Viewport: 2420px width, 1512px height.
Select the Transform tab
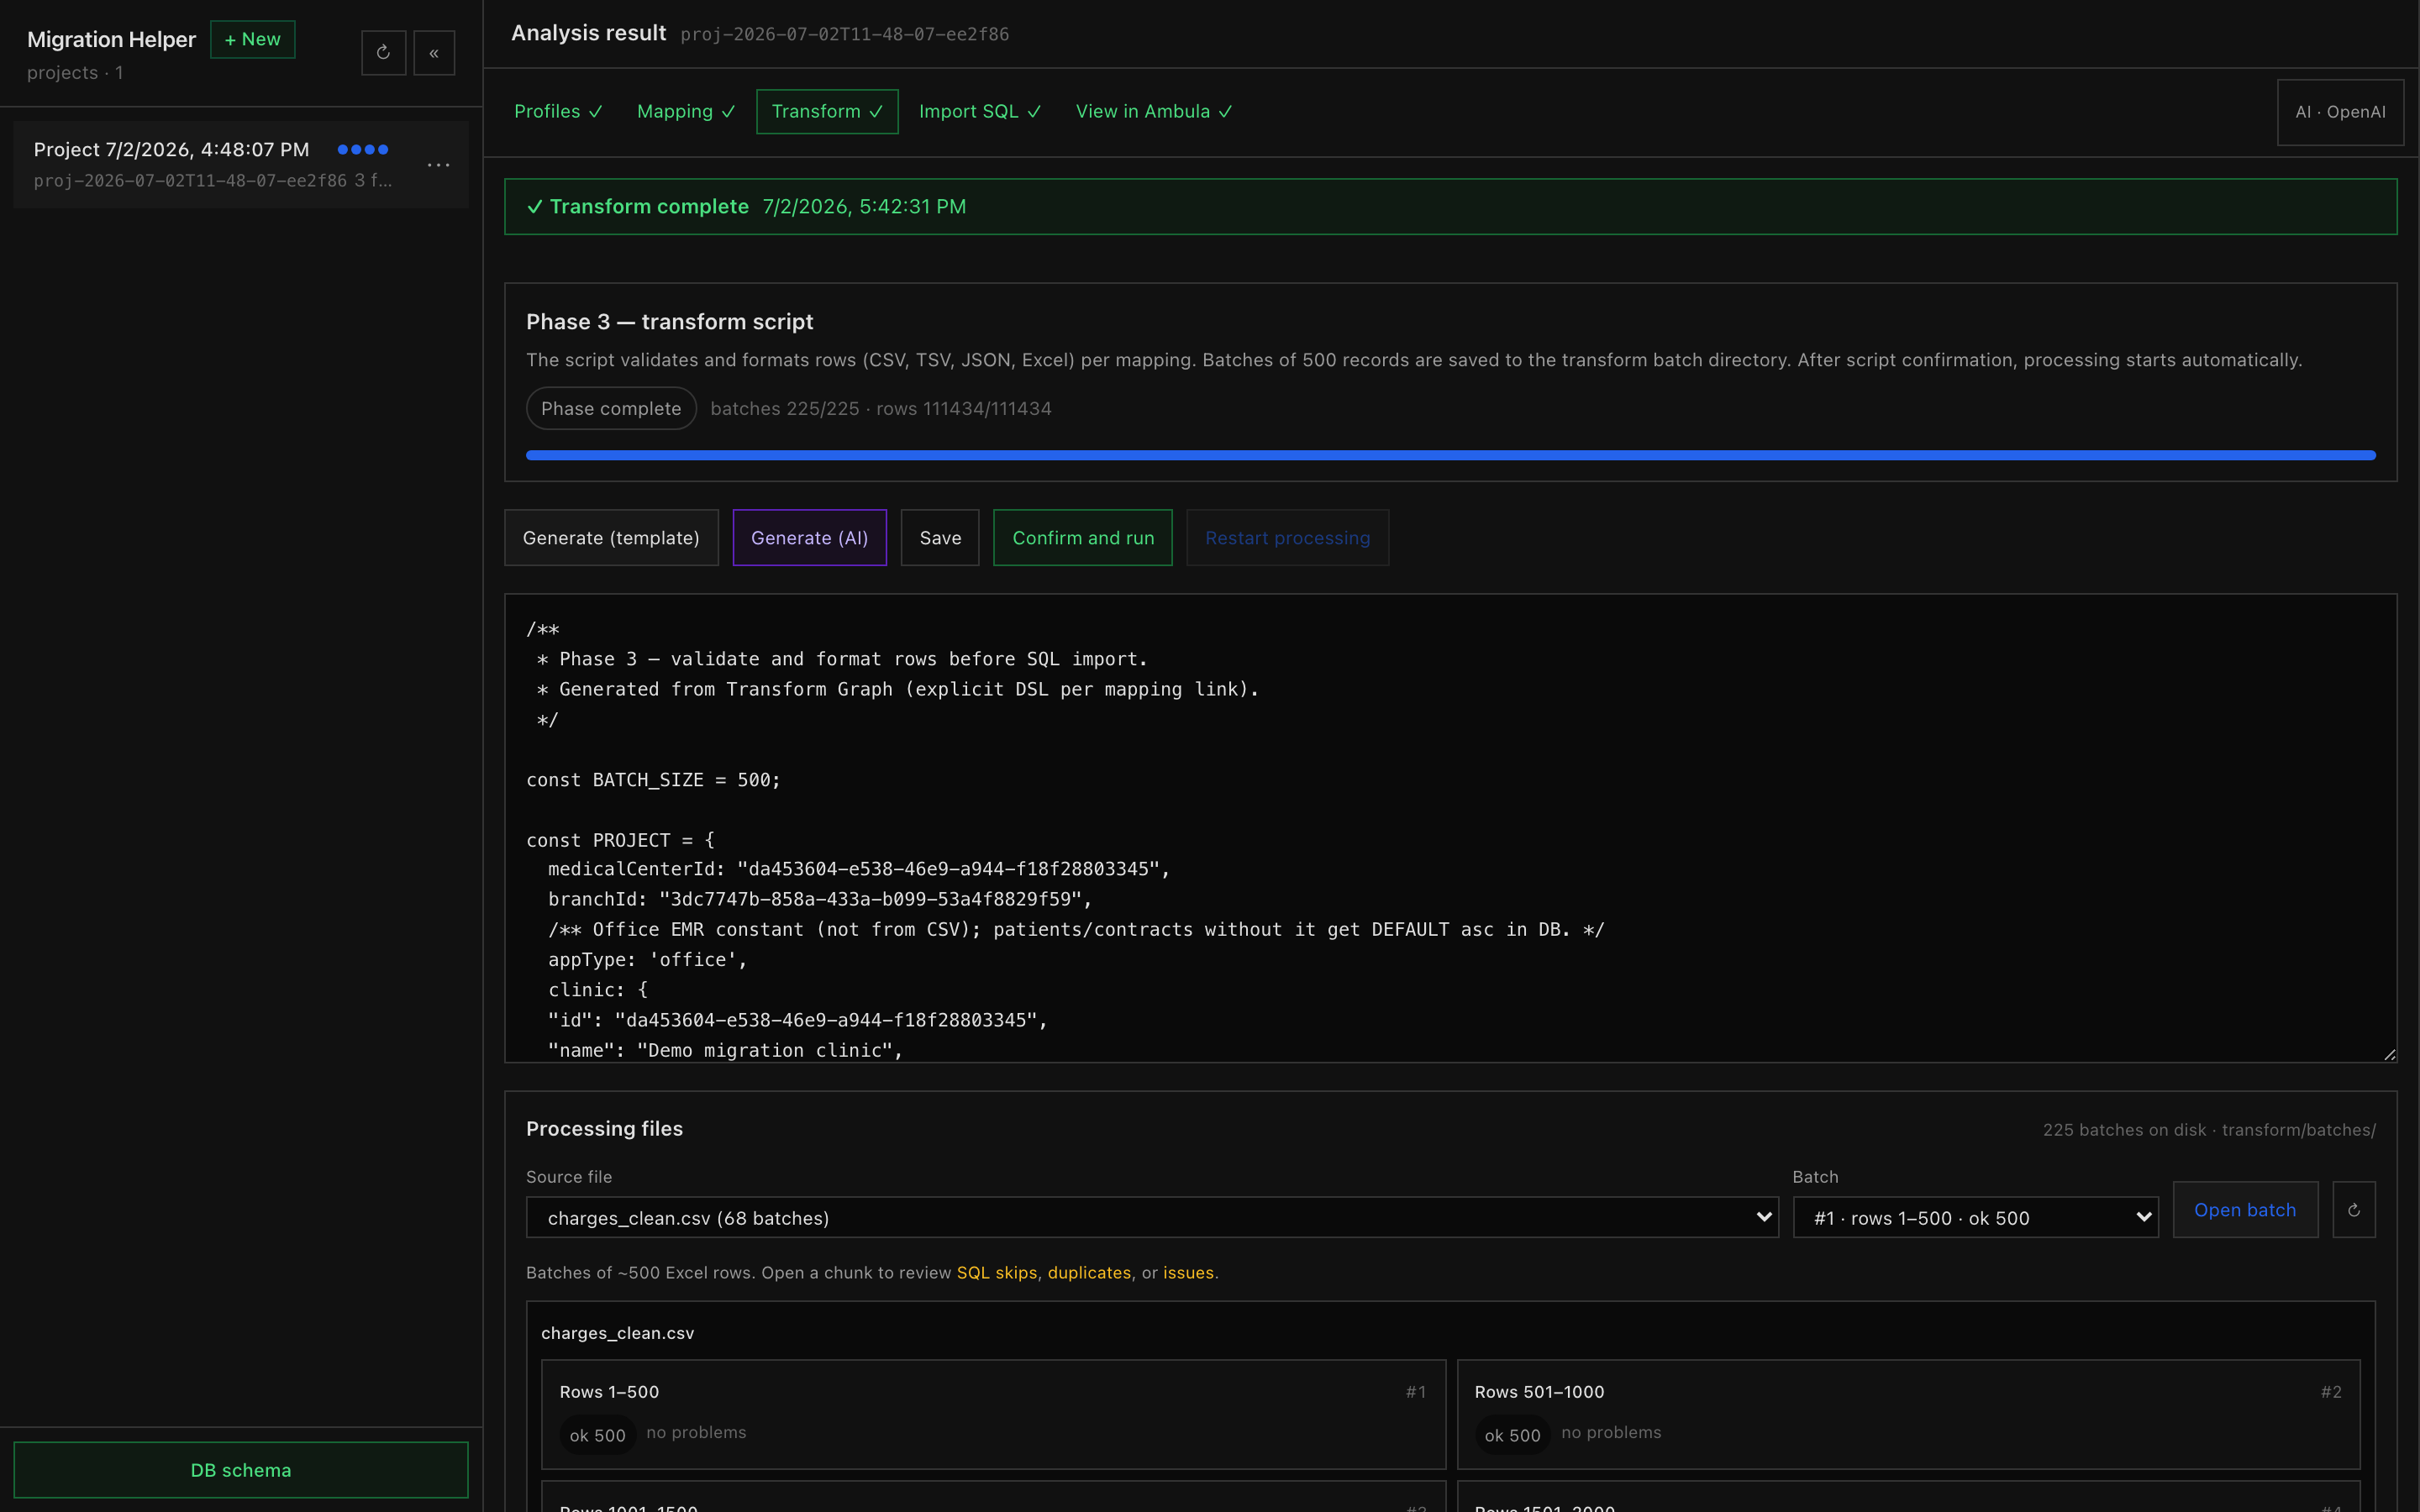[x=827, y=111]
